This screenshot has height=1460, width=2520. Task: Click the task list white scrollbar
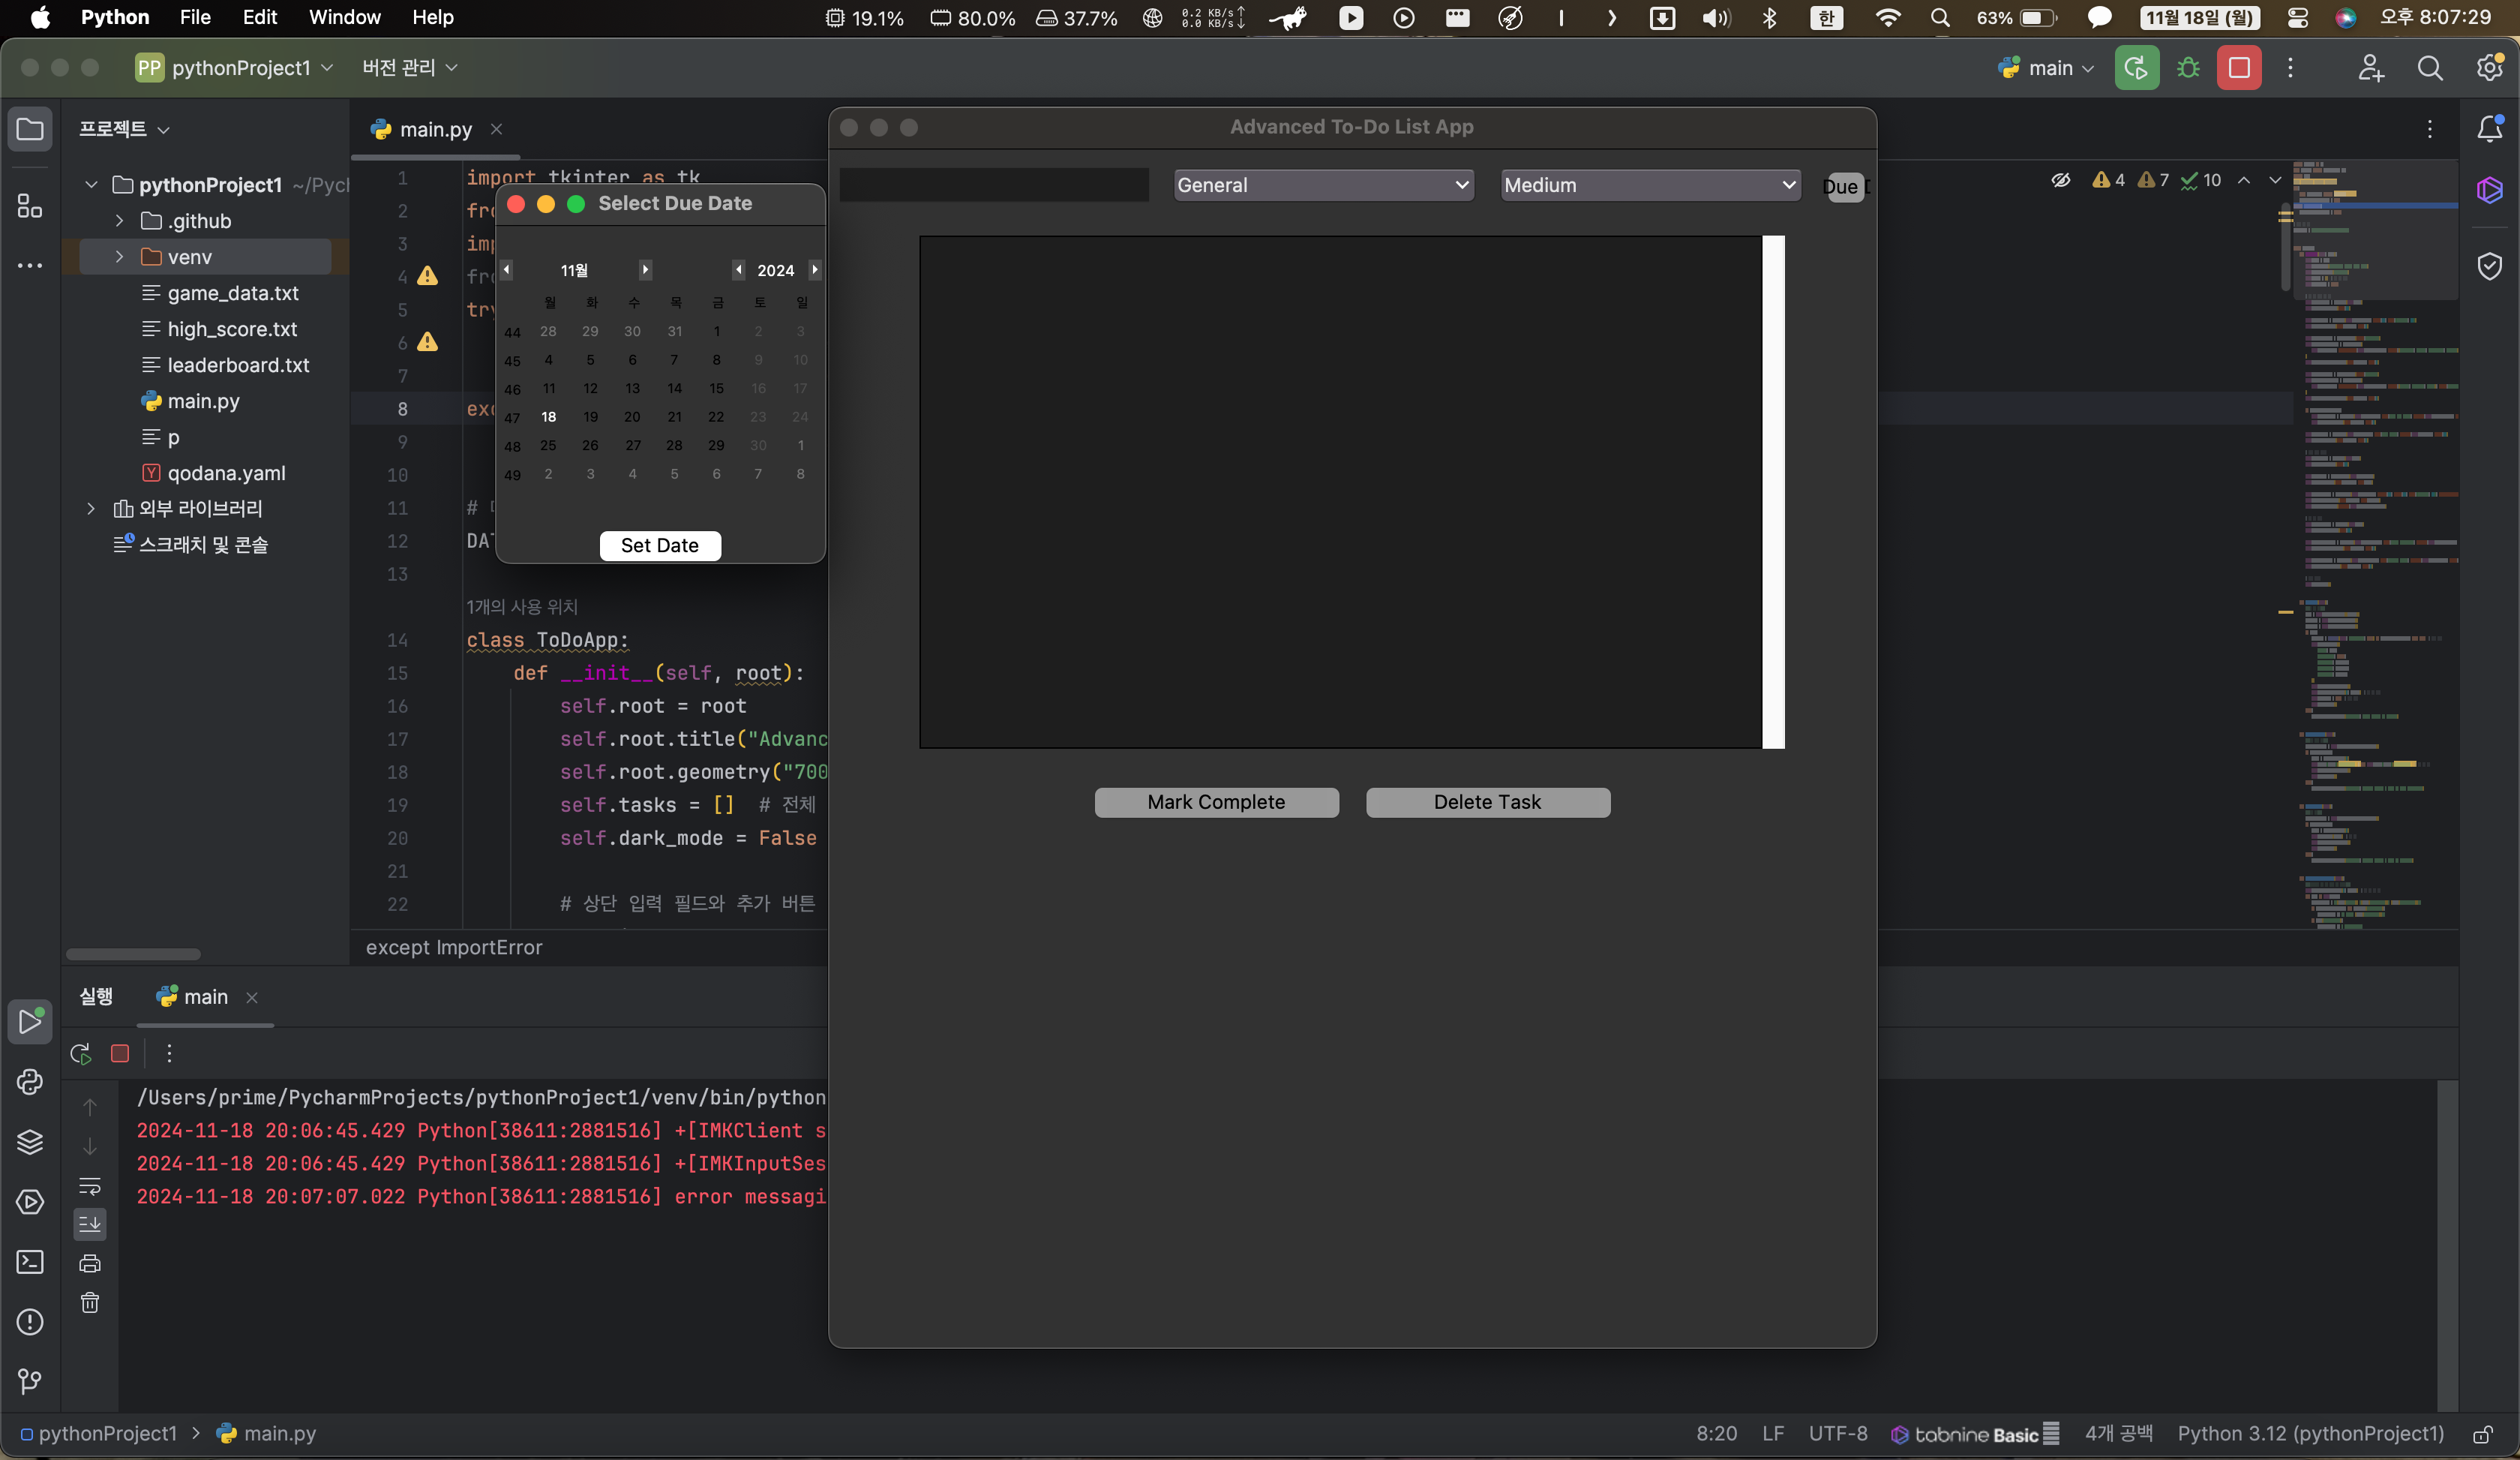tap(1773, 492)
